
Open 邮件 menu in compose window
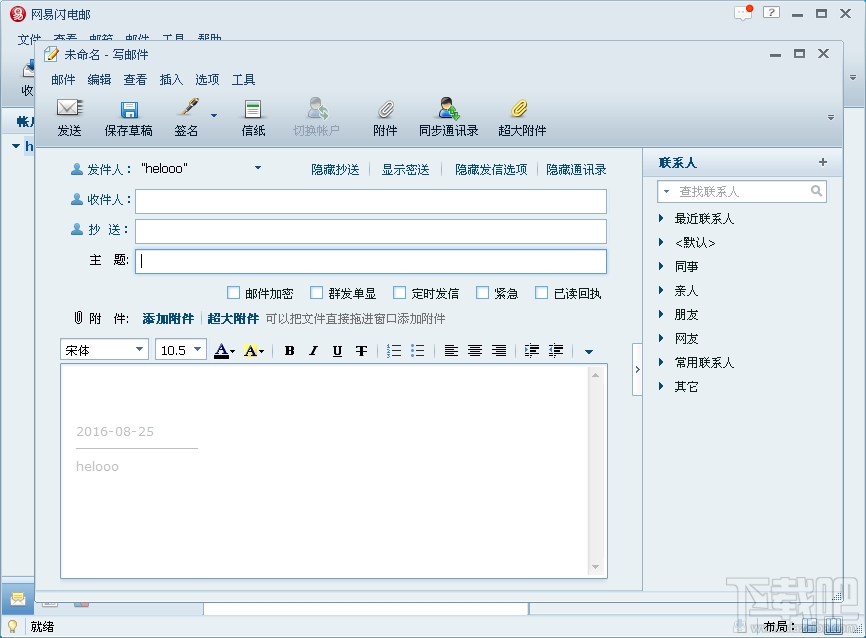63,80
